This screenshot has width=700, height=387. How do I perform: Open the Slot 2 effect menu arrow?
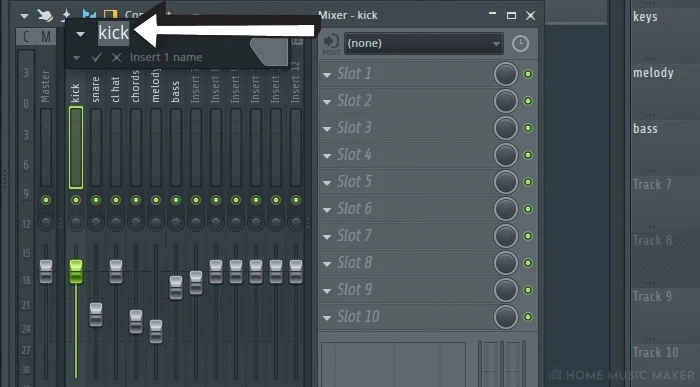pos(327,102)
